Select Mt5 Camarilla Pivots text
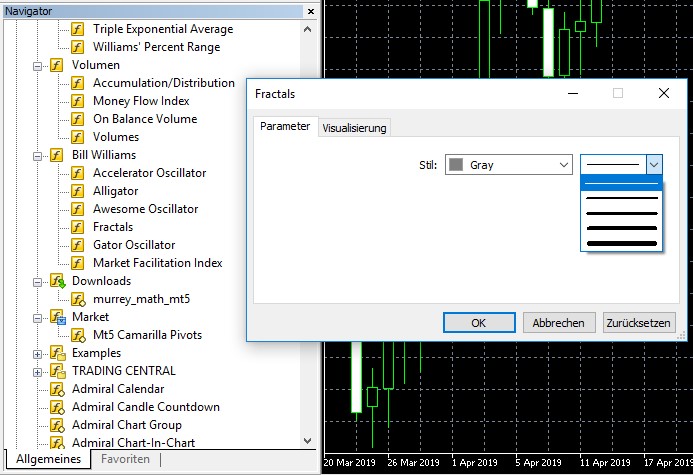 (148, 335)
